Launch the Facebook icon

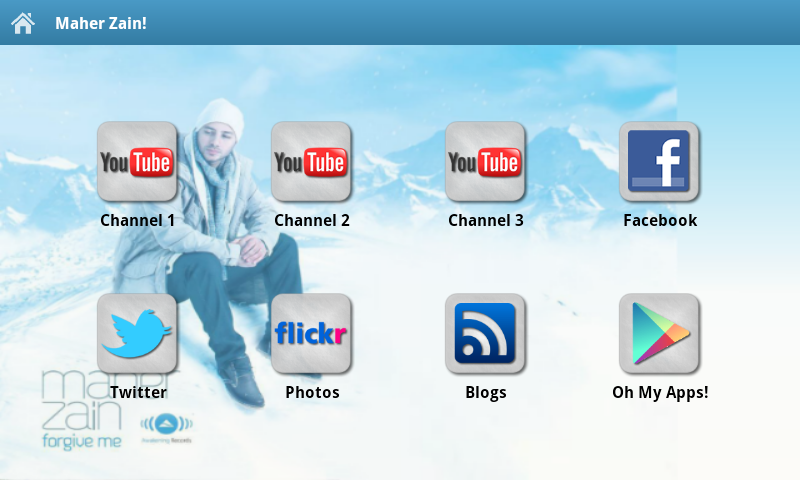click(x=659, y=162)
